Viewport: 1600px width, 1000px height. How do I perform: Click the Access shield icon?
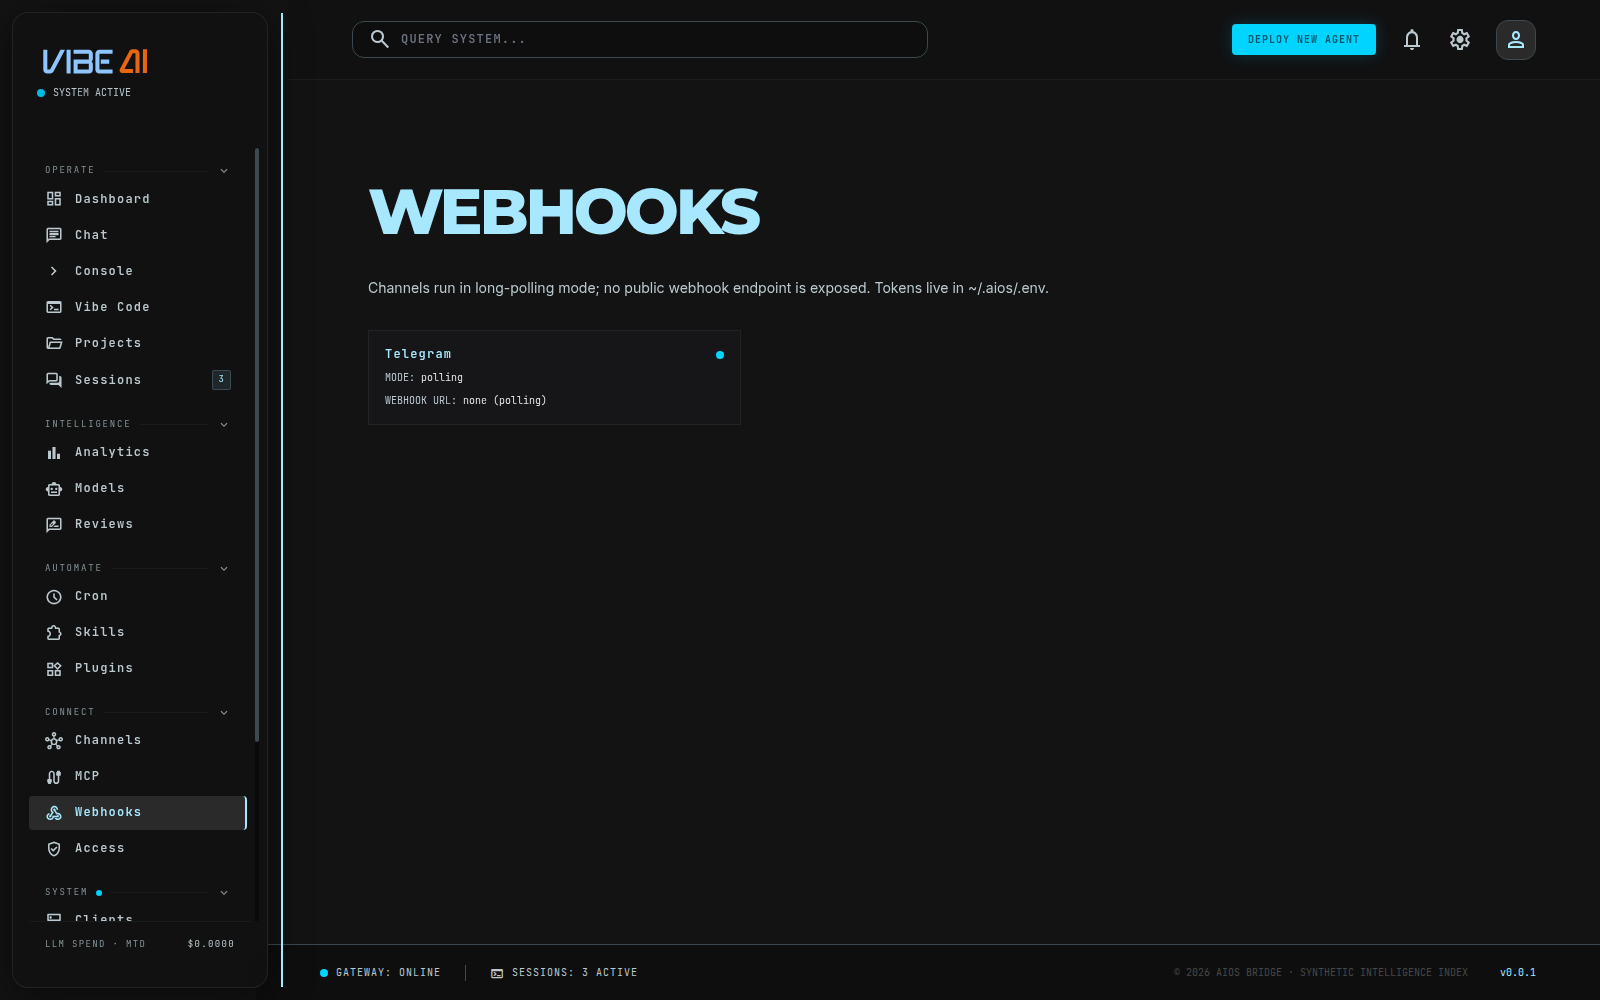[x=54, y=848]
